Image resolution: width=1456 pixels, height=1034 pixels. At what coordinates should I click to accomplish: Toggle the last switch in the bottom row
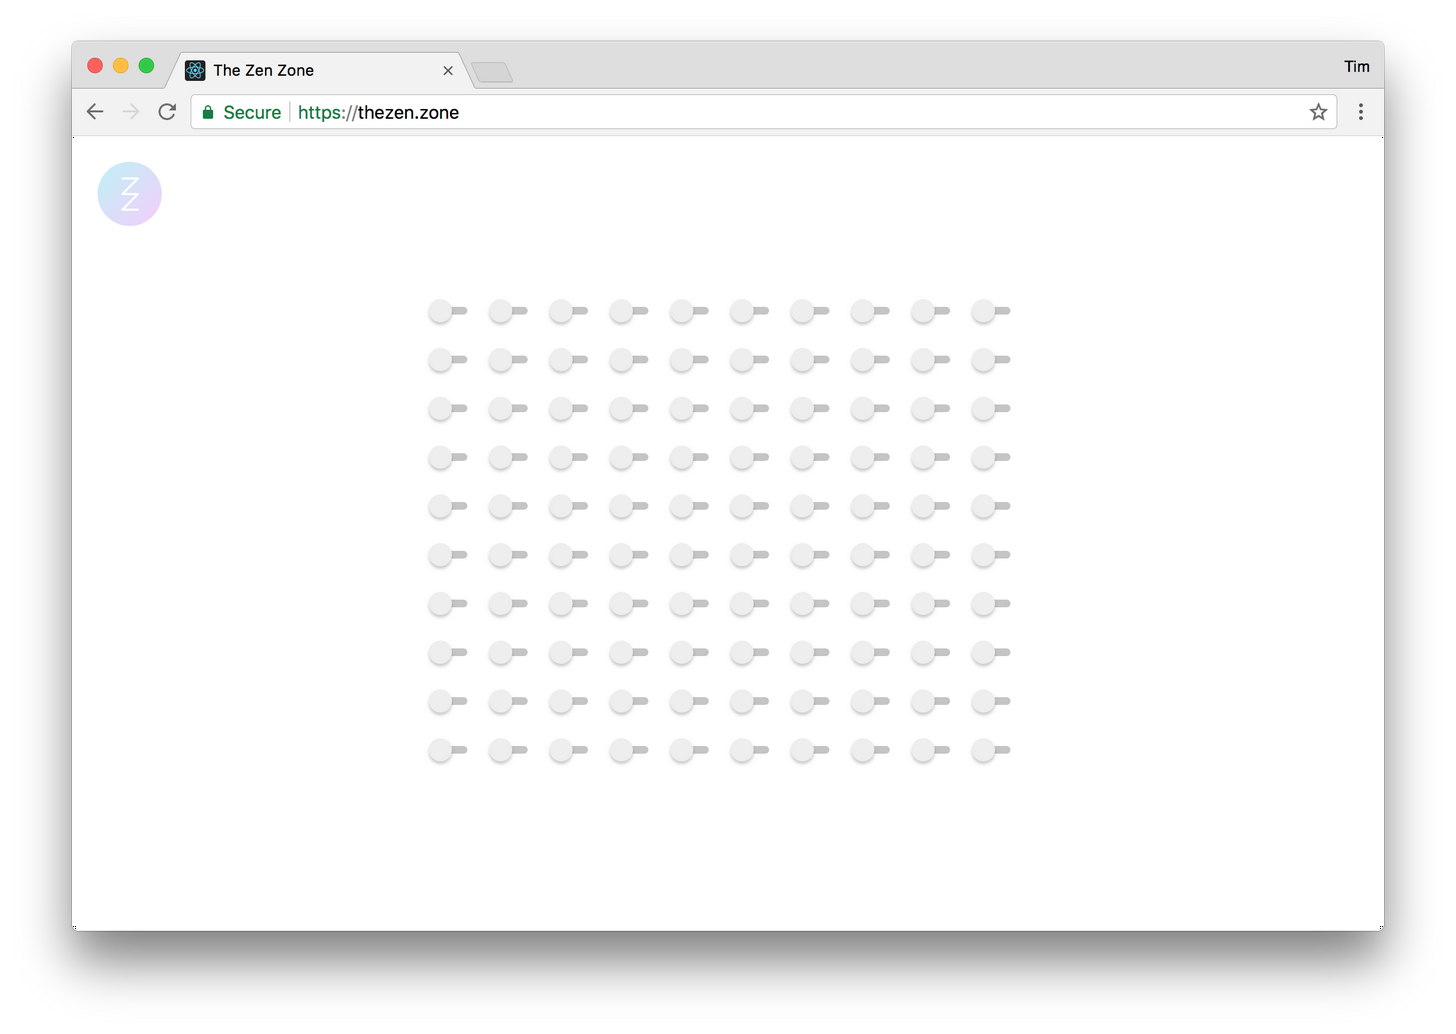pos(991,750)
